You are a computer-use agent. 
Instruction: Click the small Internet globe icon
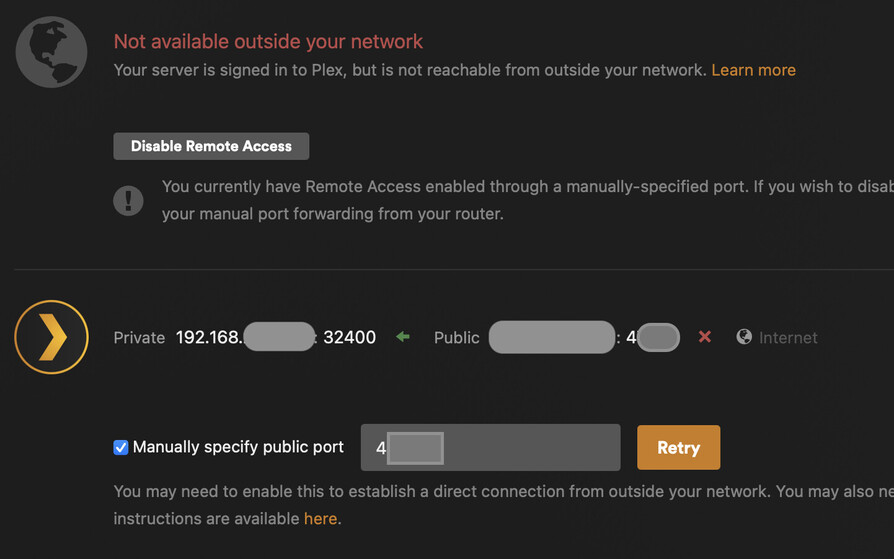744,337
